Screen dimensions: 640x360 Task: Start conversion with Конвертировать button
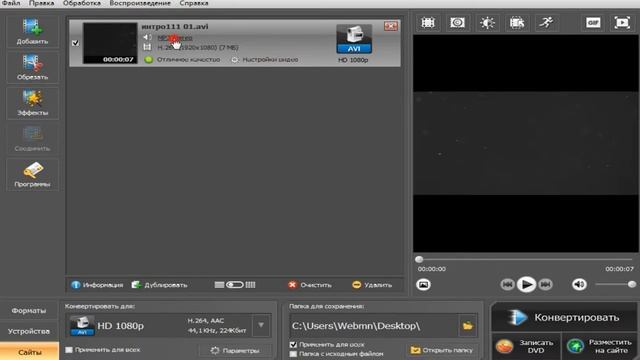[x=564, y=317]
